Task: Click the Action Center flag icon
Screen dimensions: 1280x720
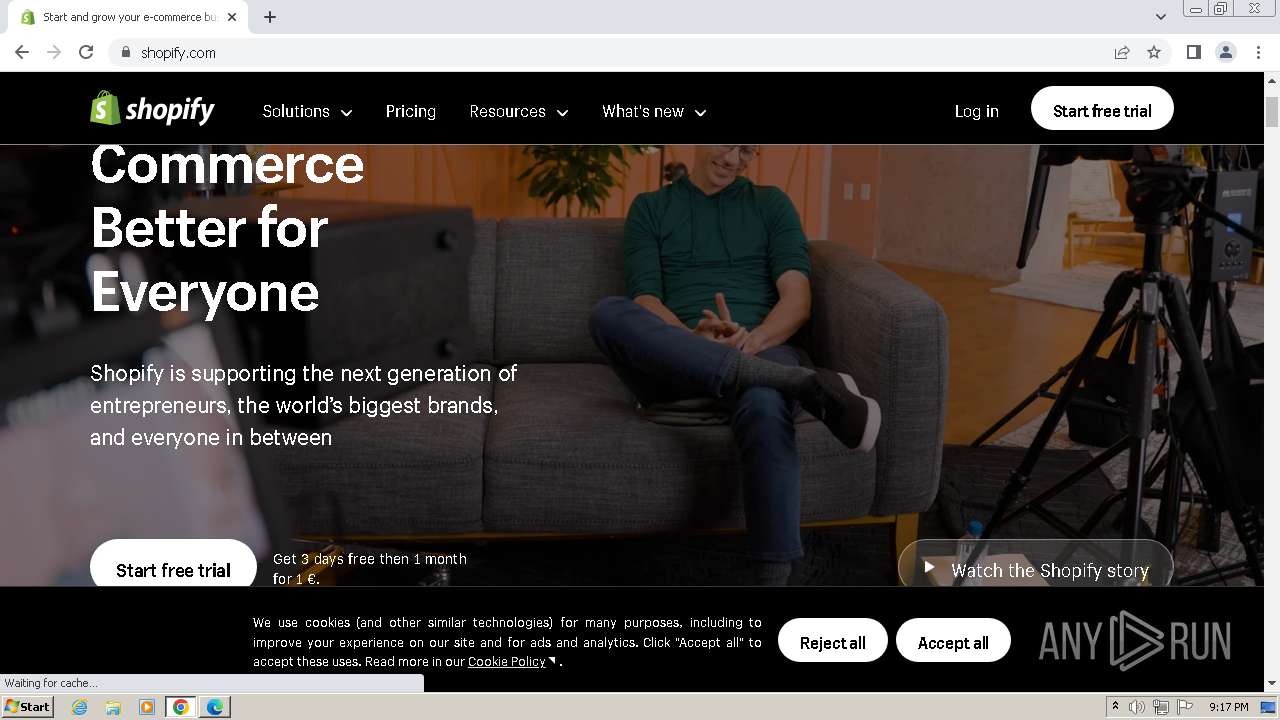Action: (x=1185, y=707)
